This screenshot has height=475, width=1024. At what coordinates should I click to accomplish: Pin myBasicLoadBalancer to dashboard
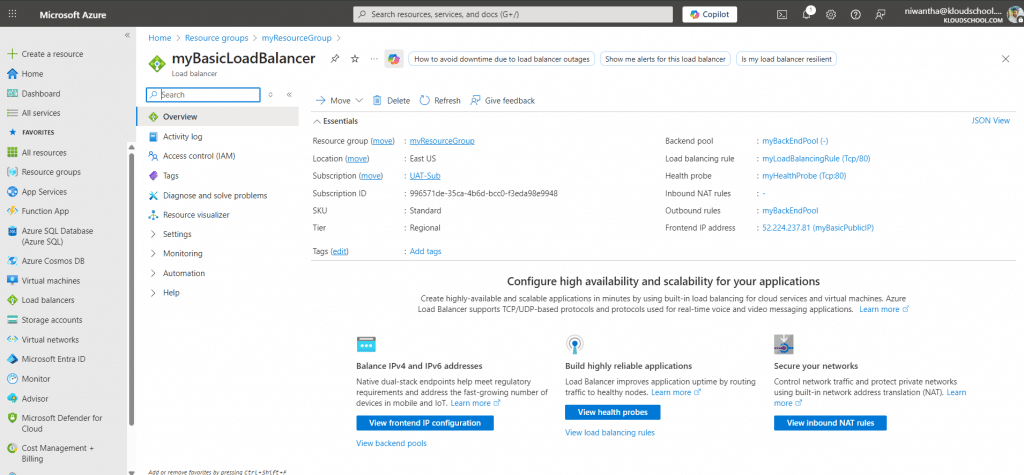(335, 59)
